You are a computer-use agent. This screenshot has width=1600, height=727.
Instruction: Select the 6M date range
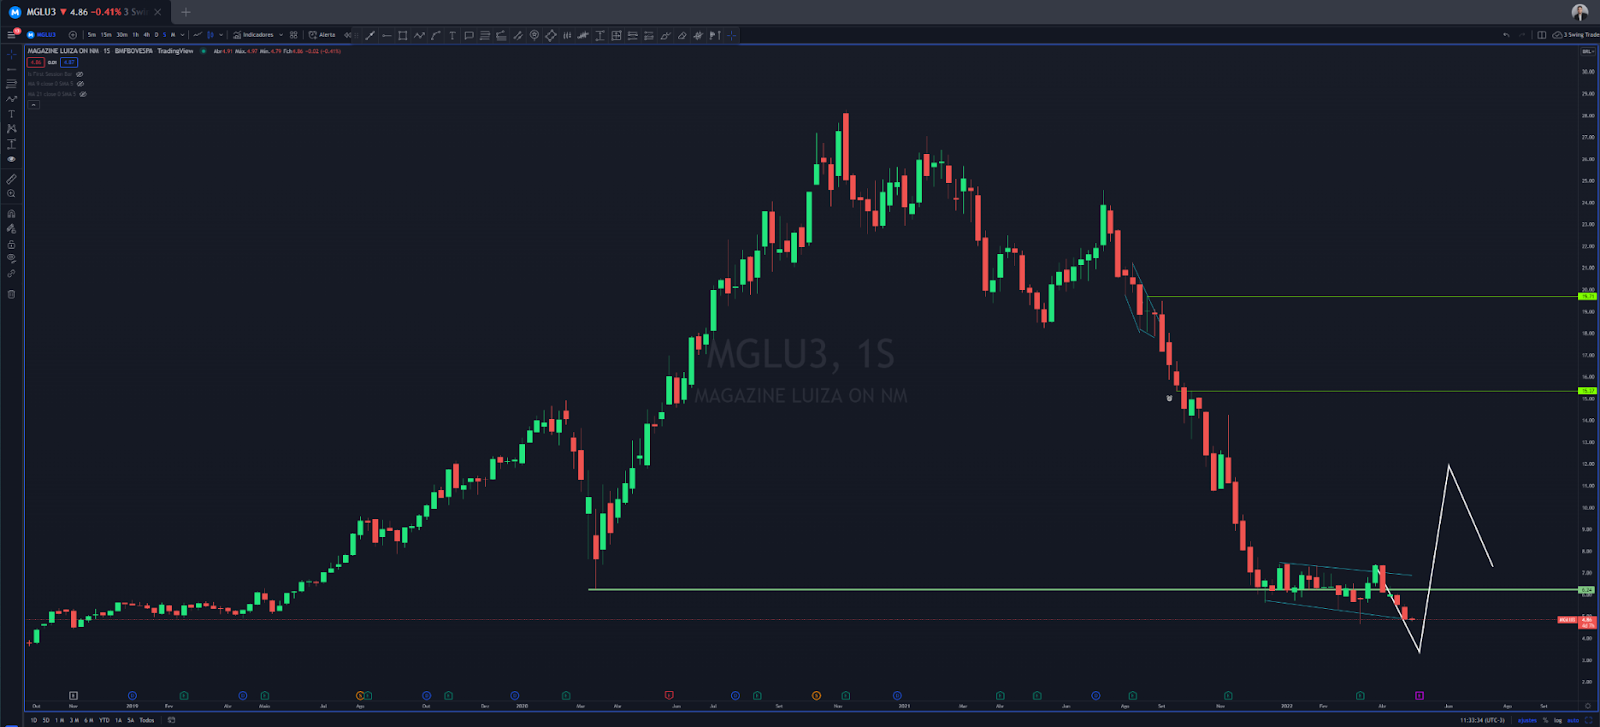click(x=89, y=720)
